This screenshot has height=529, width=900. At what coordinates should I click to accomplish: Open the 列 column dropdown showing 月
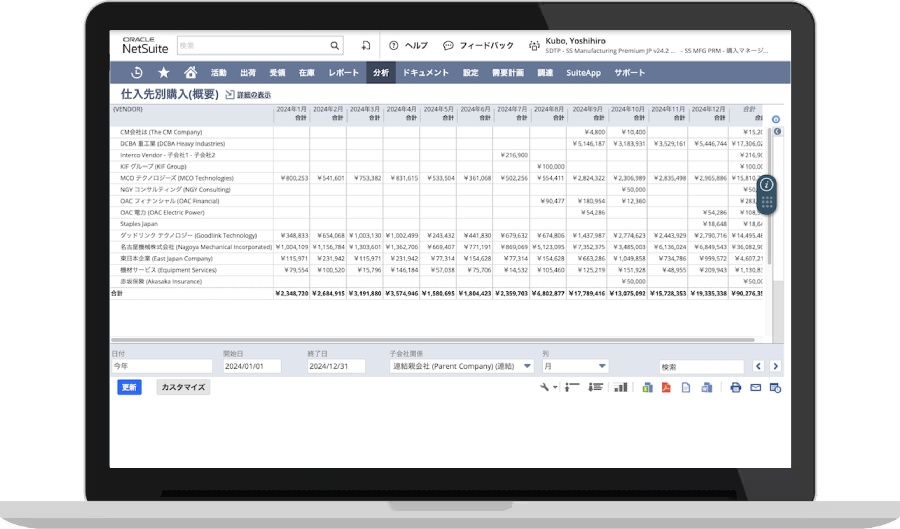(575, 366)
